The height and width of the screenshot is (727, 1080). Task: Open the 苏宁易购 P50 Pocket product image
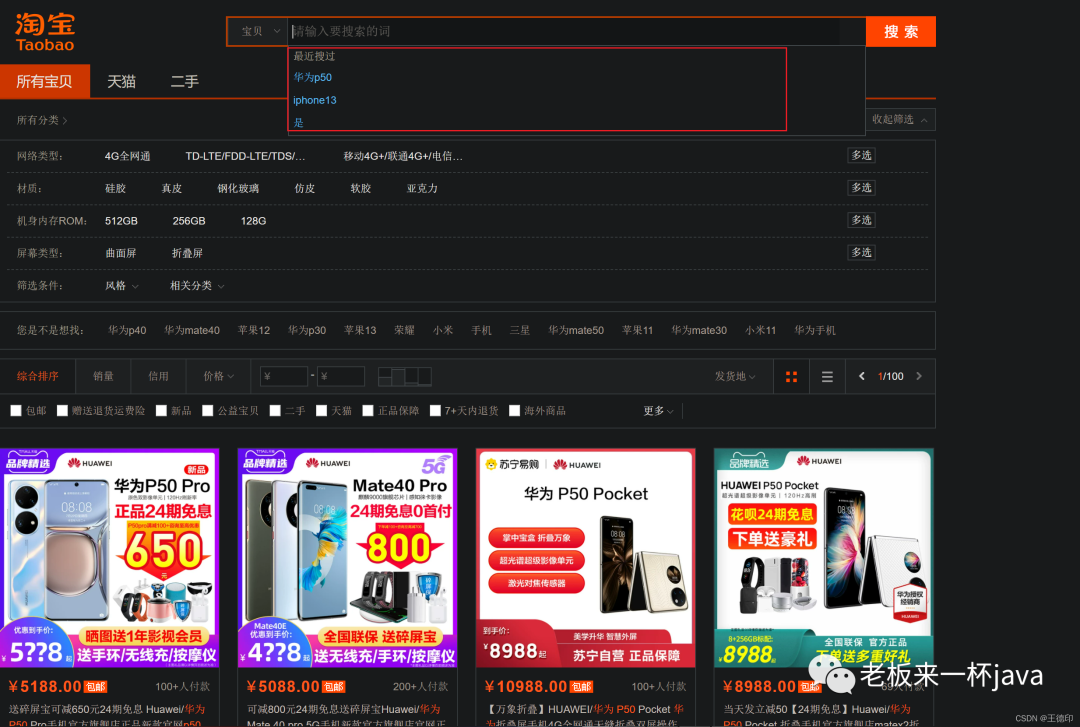[585, 558]
